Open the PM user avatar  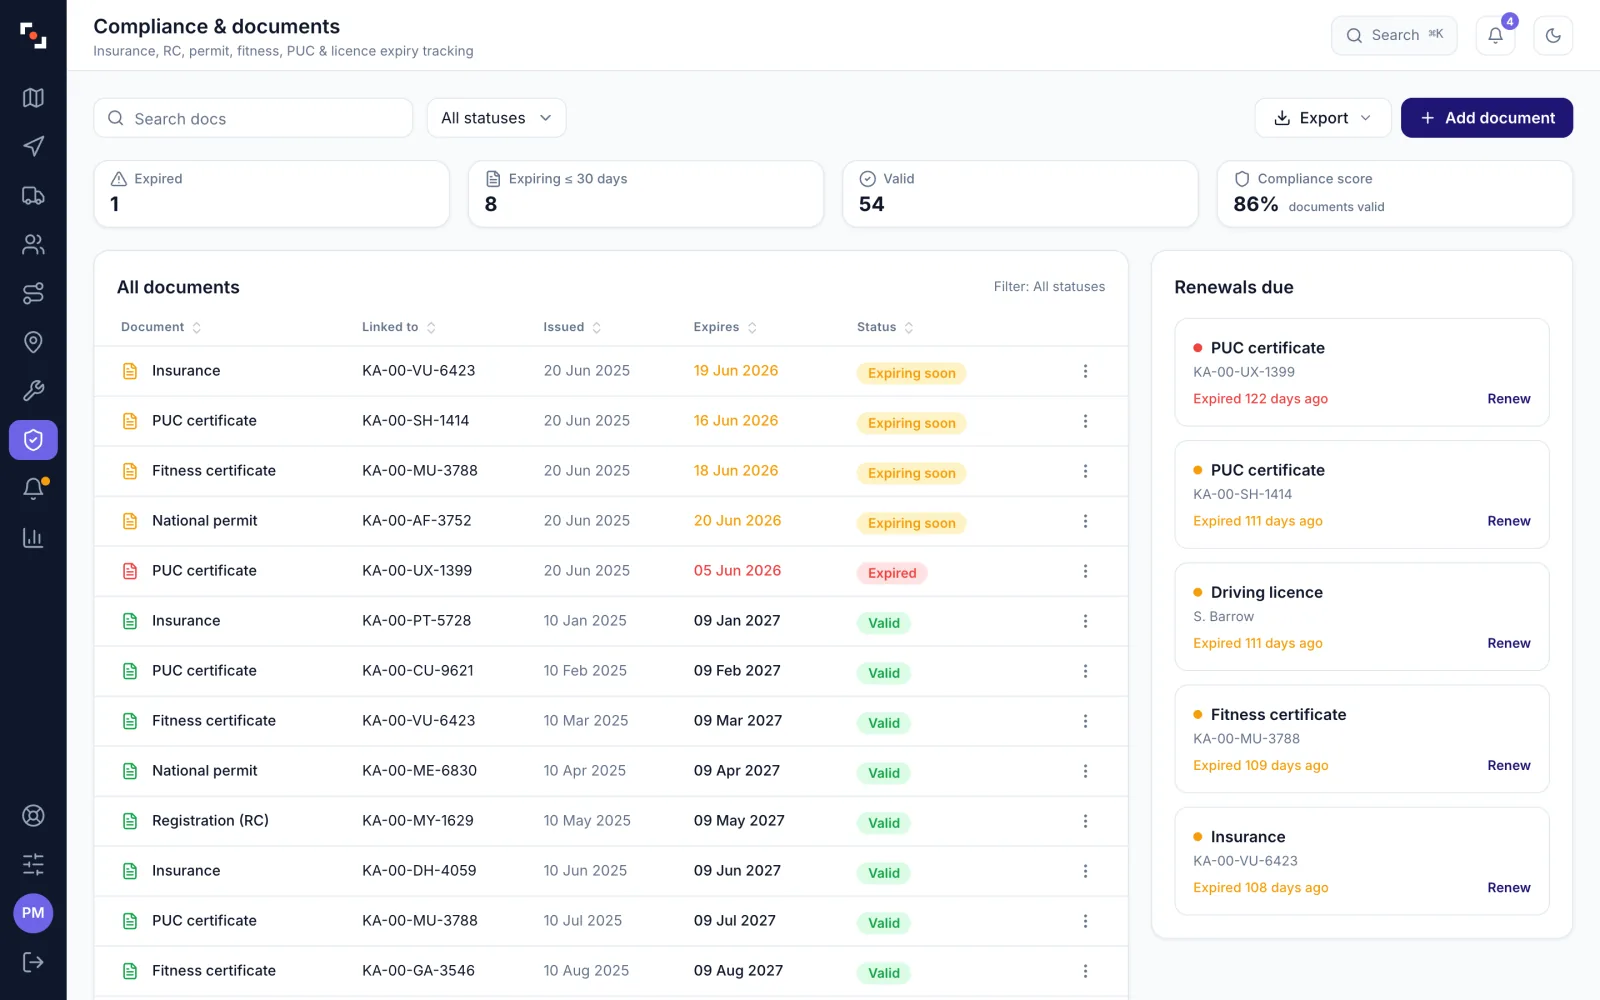(33, 913)
